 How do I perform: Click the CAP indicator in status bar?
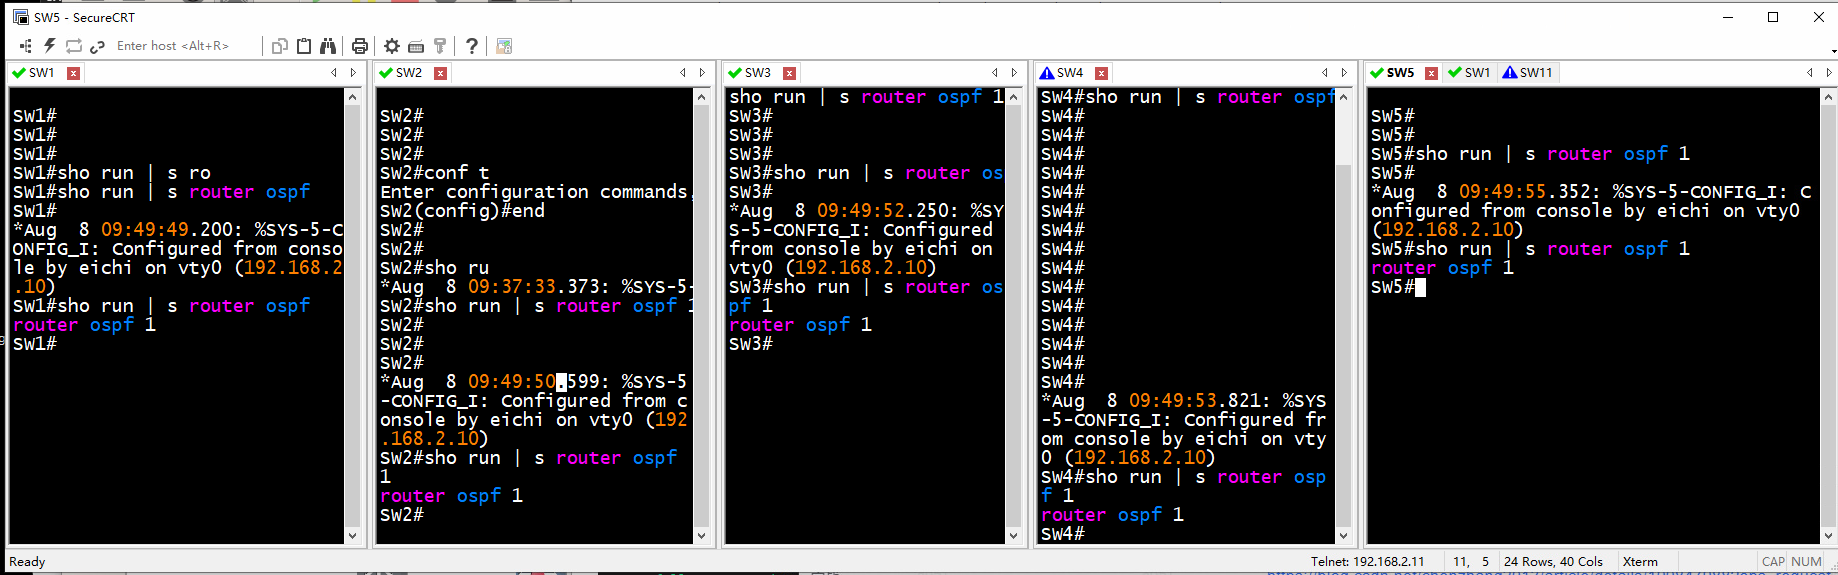1773,562
